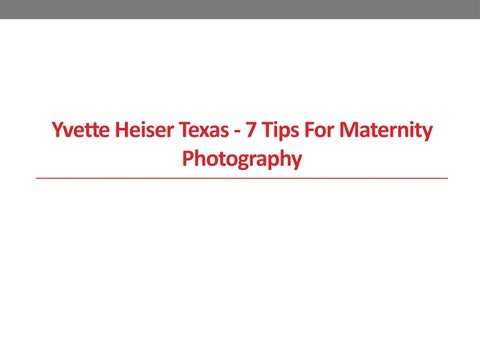Click the word "Maternity" in the title
This screenshot has height=360, width=480.
tap(386, 131)
